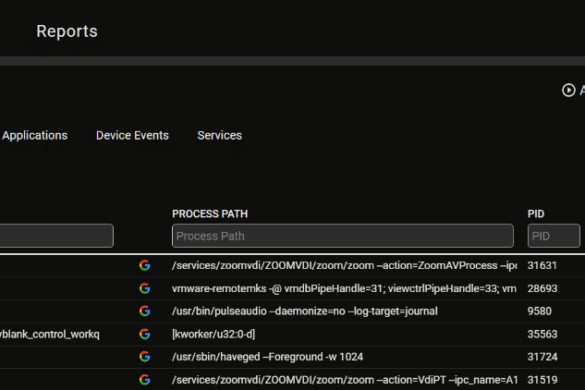Sort by the PROCESS PATH column header
The image size is (585, 390).
click(x=210, y=214)
